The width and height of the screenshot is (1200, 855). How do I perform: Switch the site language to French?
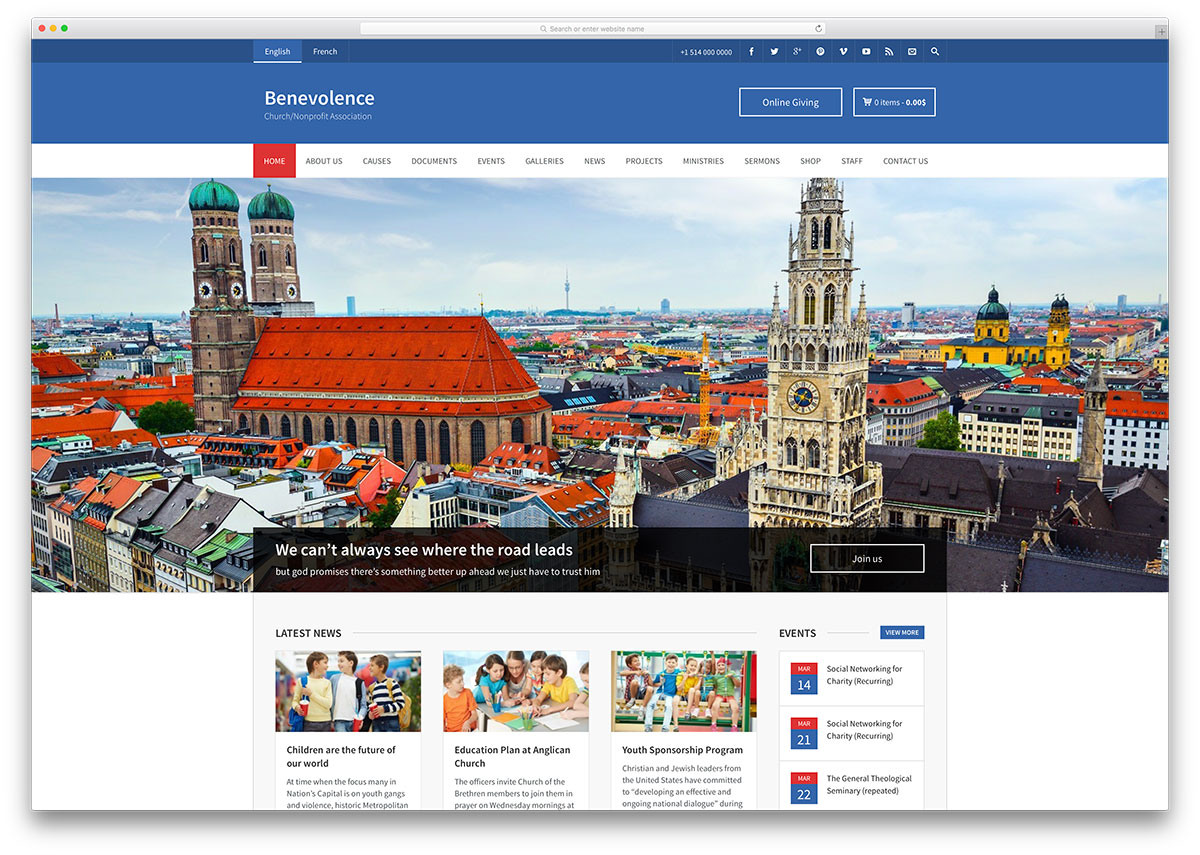[325, 51]
